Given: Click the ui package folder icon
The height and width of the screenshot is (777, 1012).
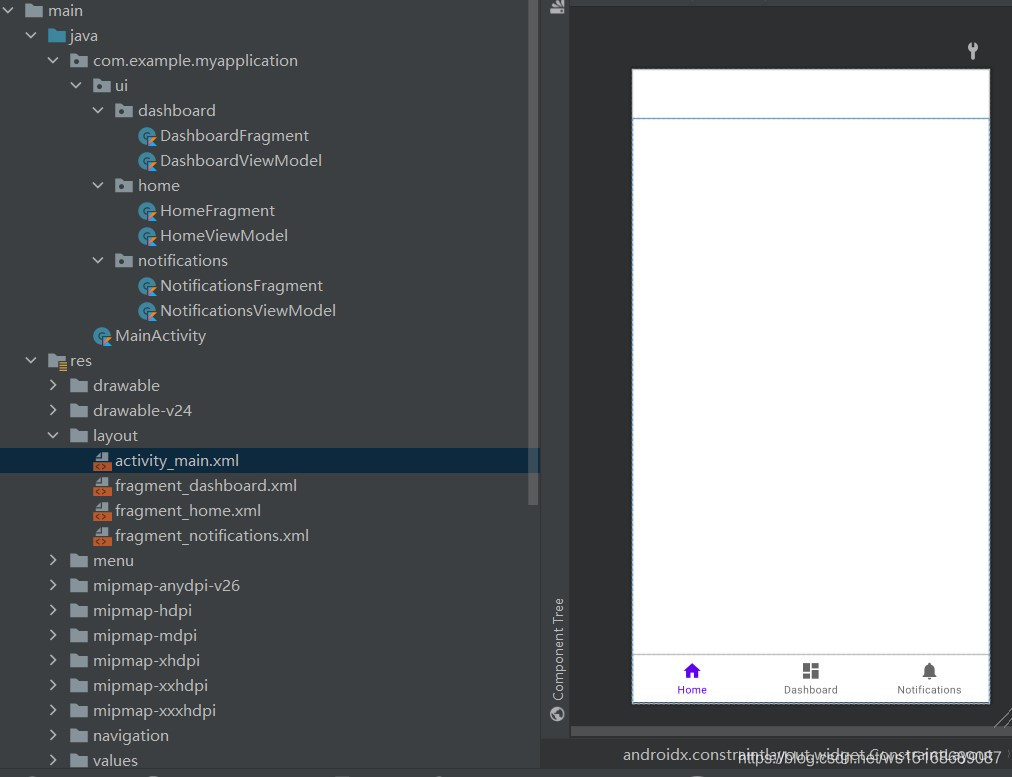Looking at the screenshot, I should (102, 85).
